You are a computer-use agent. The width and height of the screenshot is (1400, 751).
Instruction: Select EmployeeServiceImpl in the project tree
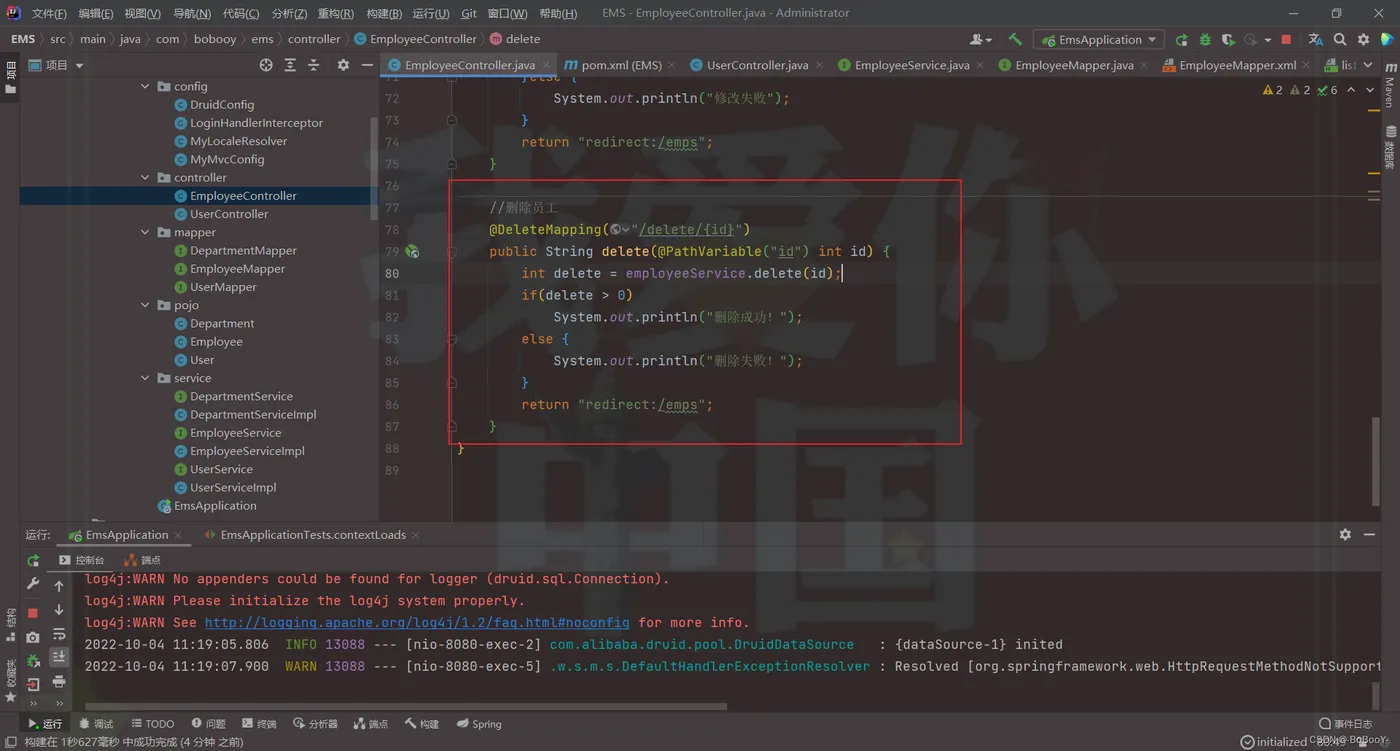(247, 451)
